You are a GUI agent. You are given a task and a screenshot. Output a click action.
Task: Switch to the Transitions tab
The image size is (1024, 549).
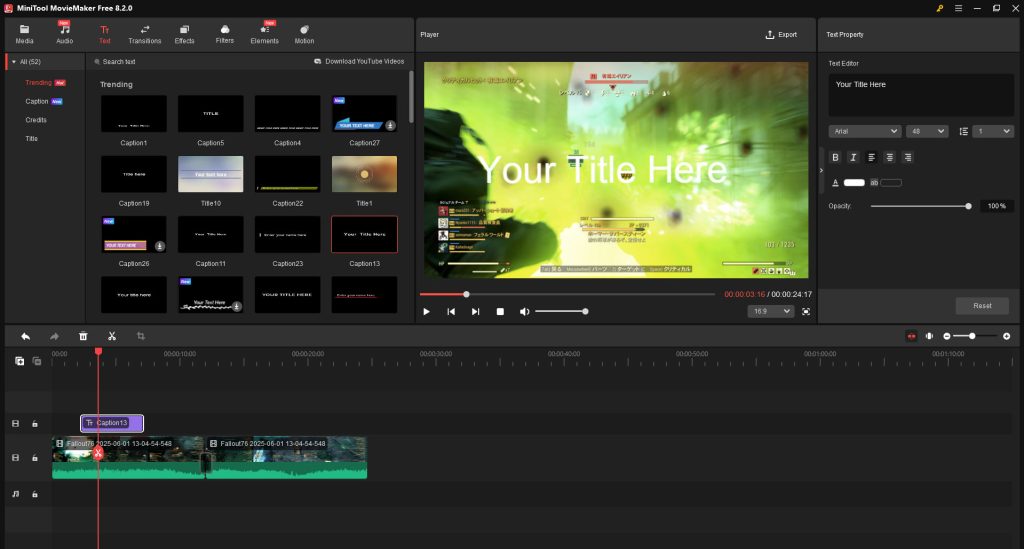pyautogui.click(x=144, y=34)
